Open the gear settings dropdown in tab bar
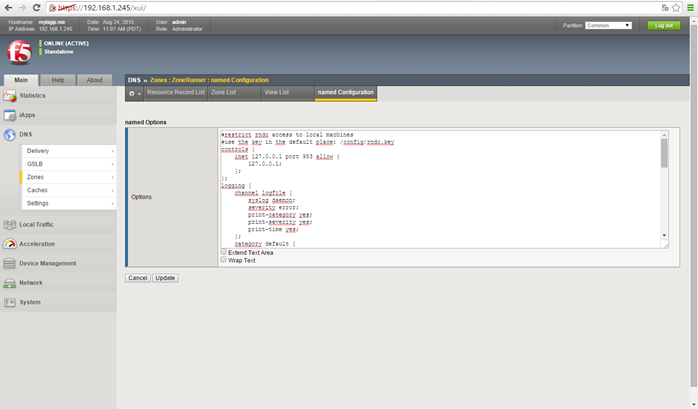Screen dimensions: 698x409 point(134,92)
